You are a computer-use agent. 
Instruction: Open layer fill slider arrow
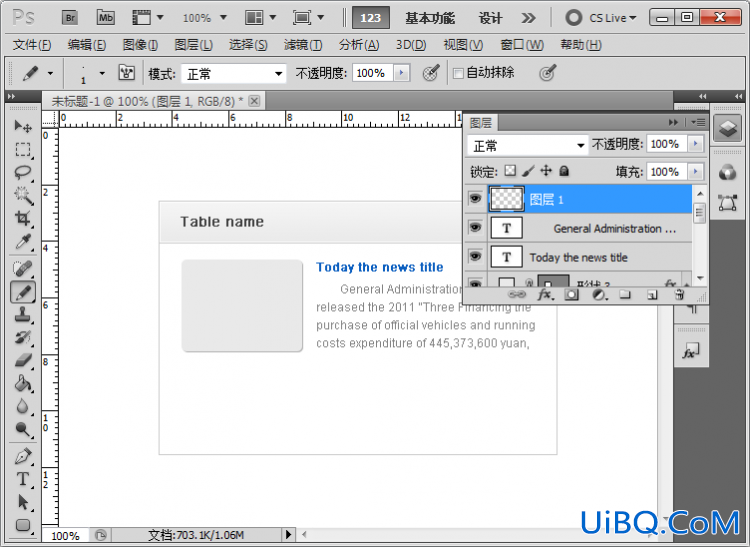[x=695, y=171]
